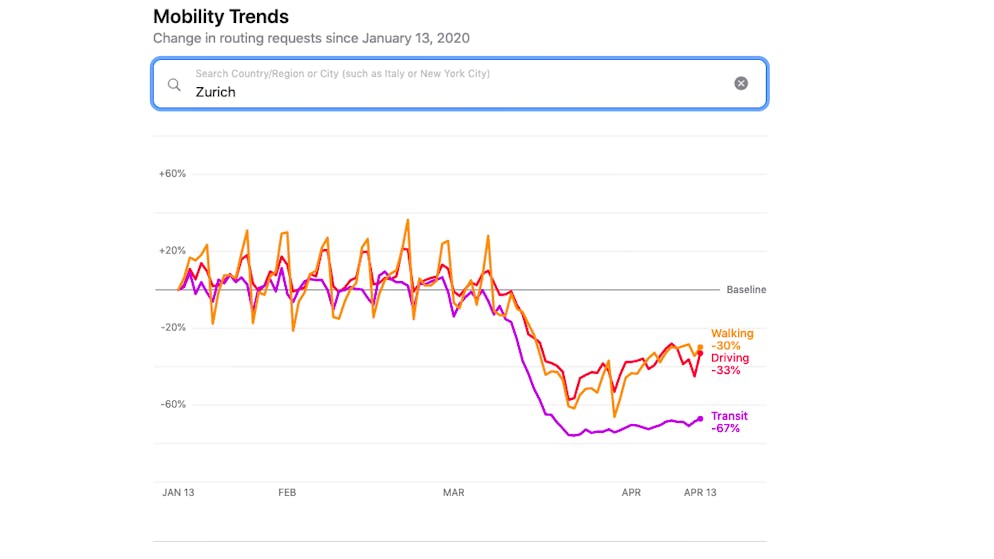Select the red Driving legend label
Image resolution: width=994 pixels, height=559 pixels.
(x=730, y=358)
